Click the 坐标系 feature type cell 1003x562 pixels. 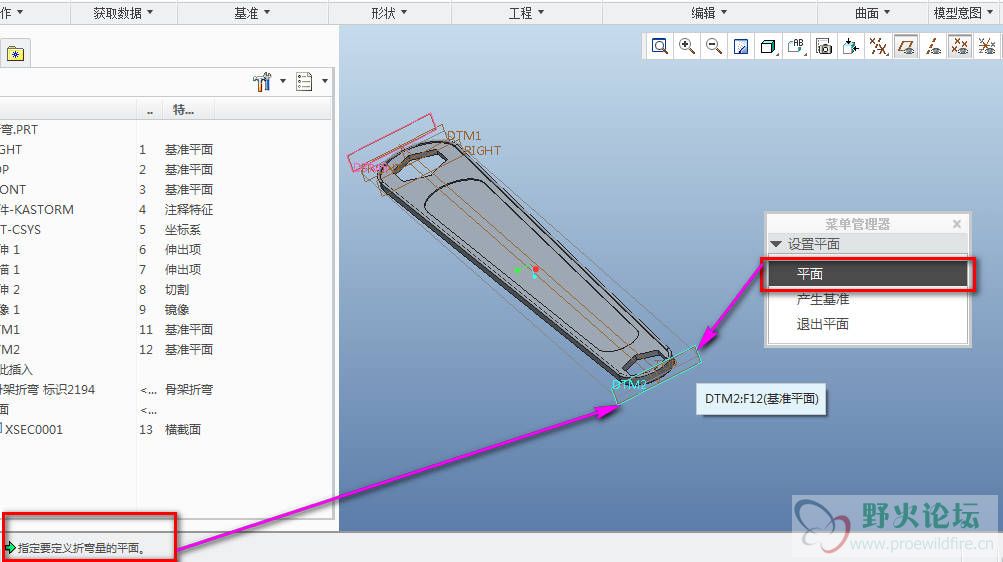(x=183, y=230)
